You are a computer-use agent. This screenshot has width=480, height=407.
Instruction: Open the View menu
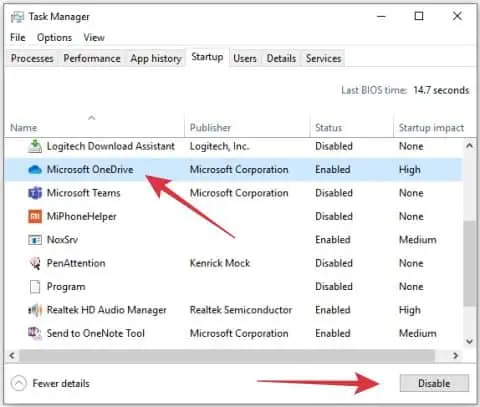point(94,37)
